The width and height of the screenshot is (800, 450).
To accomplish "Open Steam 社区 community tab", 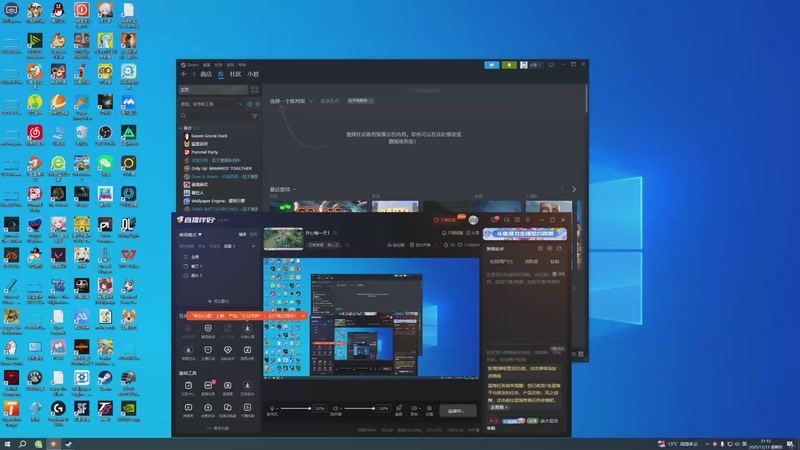I will (x=235, y=74).
